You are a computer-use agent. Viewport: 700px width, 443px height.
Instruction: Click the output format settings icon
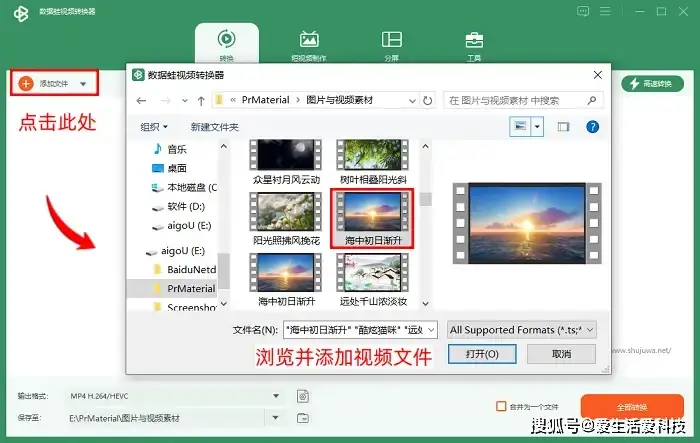(x=303, y=397)
